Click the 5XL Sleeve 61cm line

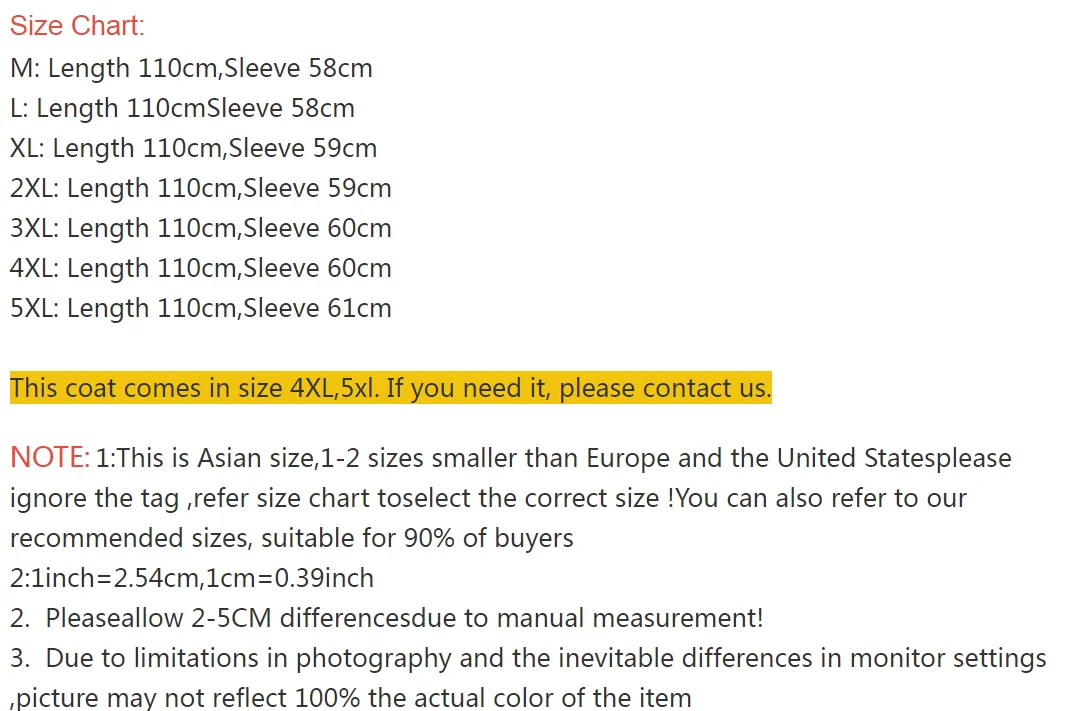tap(200, 309)
